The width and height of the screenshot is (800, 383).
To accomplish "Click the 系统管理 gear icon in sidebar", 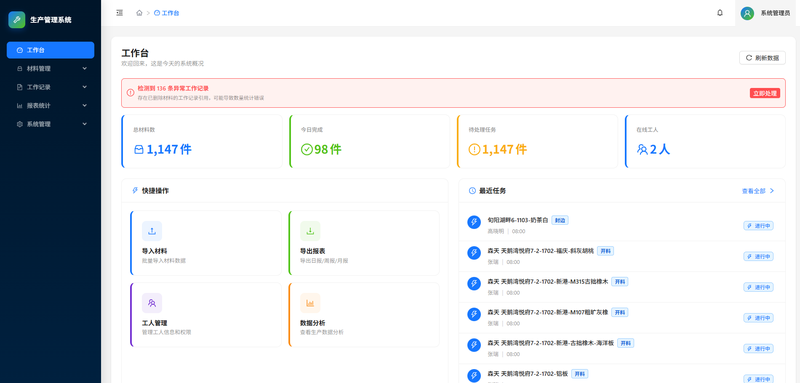I will click(x=20, y=124).
